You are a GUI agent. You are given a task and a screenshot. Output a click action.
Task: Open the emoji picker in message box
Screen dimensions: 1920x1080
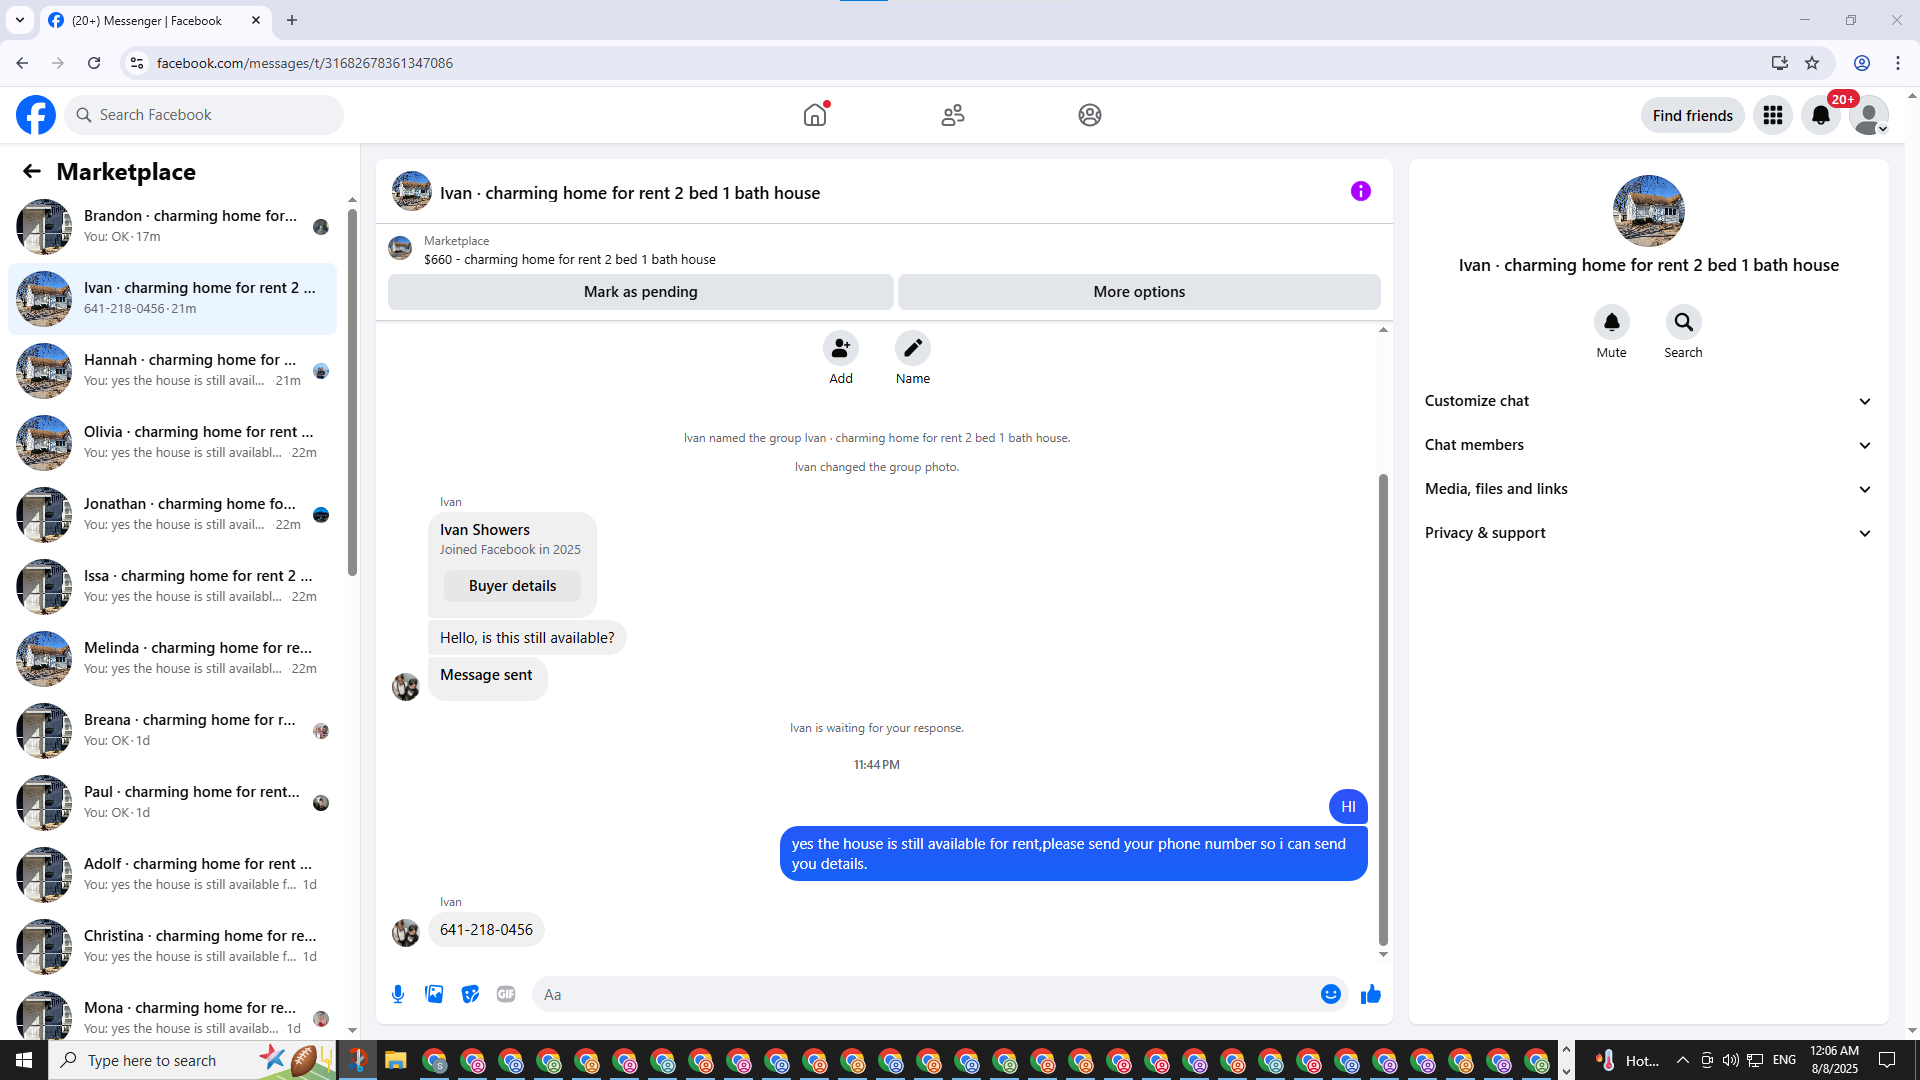click(x=1330, y=994)
